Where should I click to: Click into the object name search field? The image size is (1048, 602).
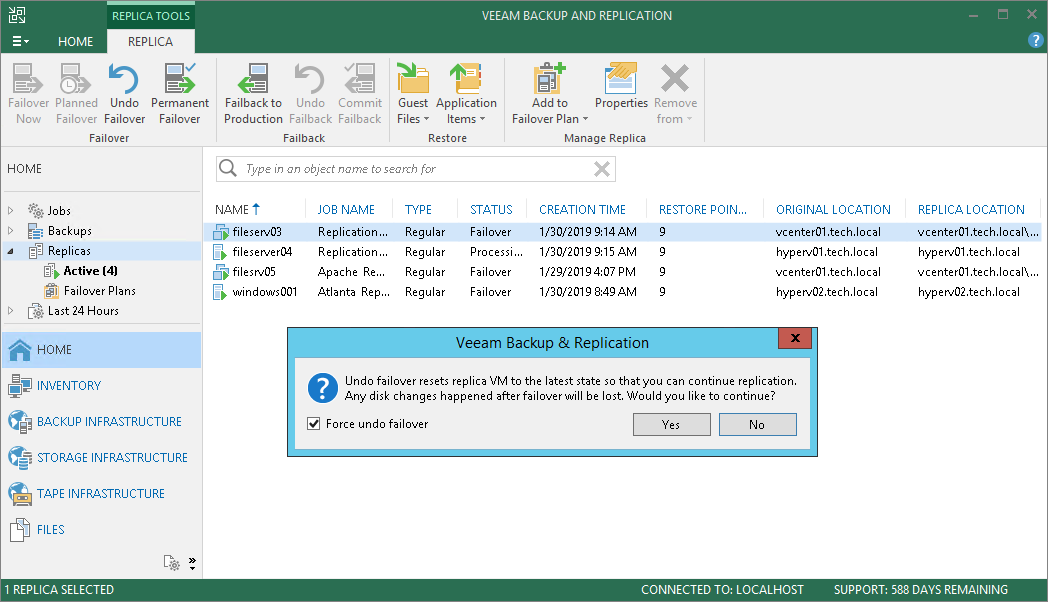pyautogui.click(x=415, y=169)
